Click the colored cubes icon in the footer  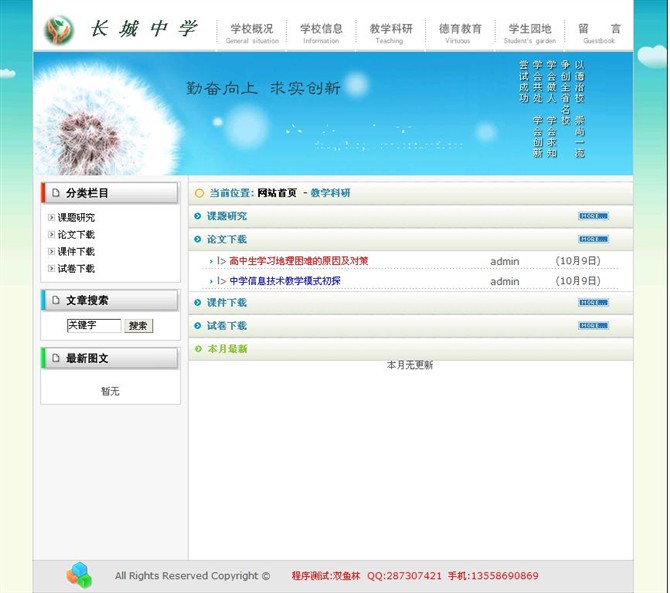(79, 575)
